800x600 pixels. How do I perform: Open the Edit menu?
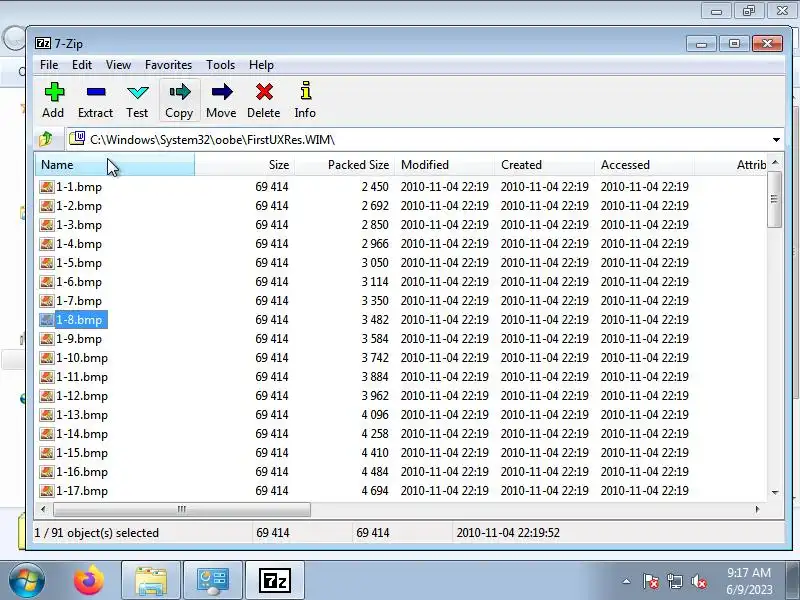pos(82,65)
